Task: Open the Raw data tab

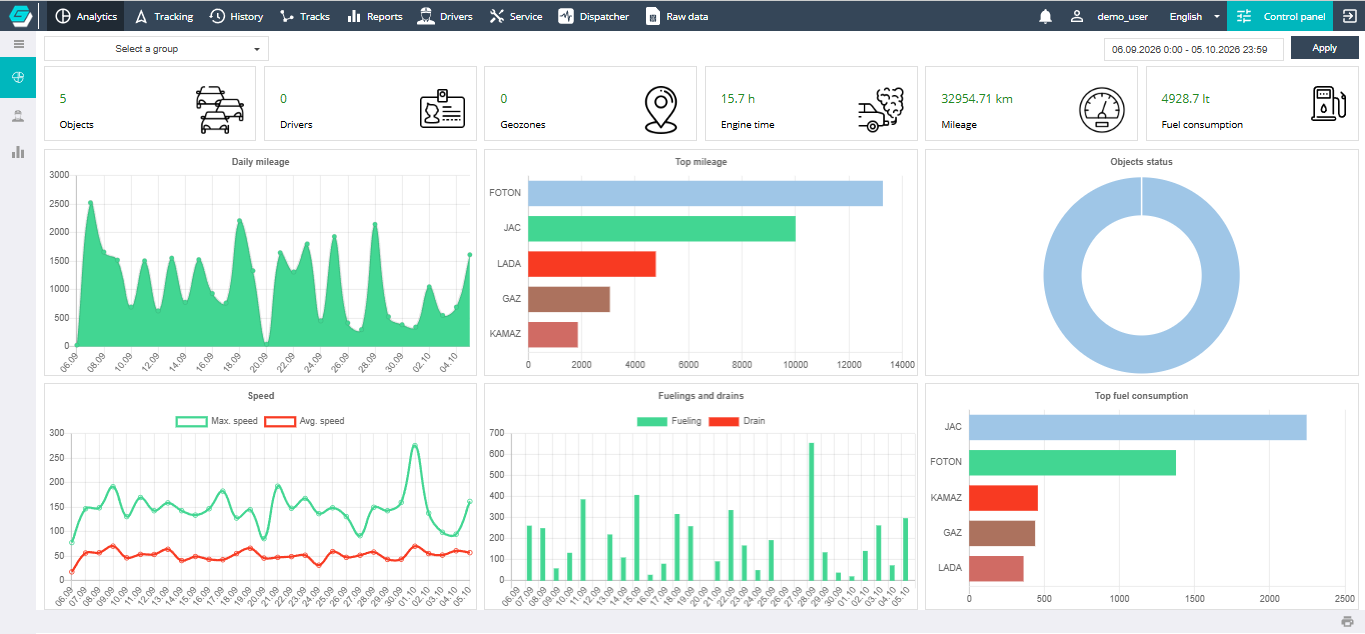Action: pos(677,16)
